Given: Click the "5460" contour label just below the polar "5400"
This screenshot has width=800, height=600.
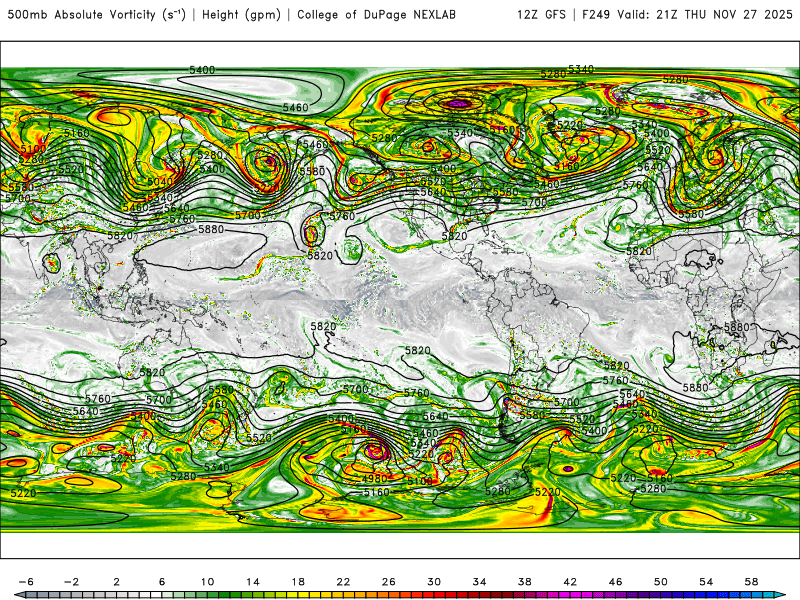Looking at the screenshot, I should click(295, 107).
